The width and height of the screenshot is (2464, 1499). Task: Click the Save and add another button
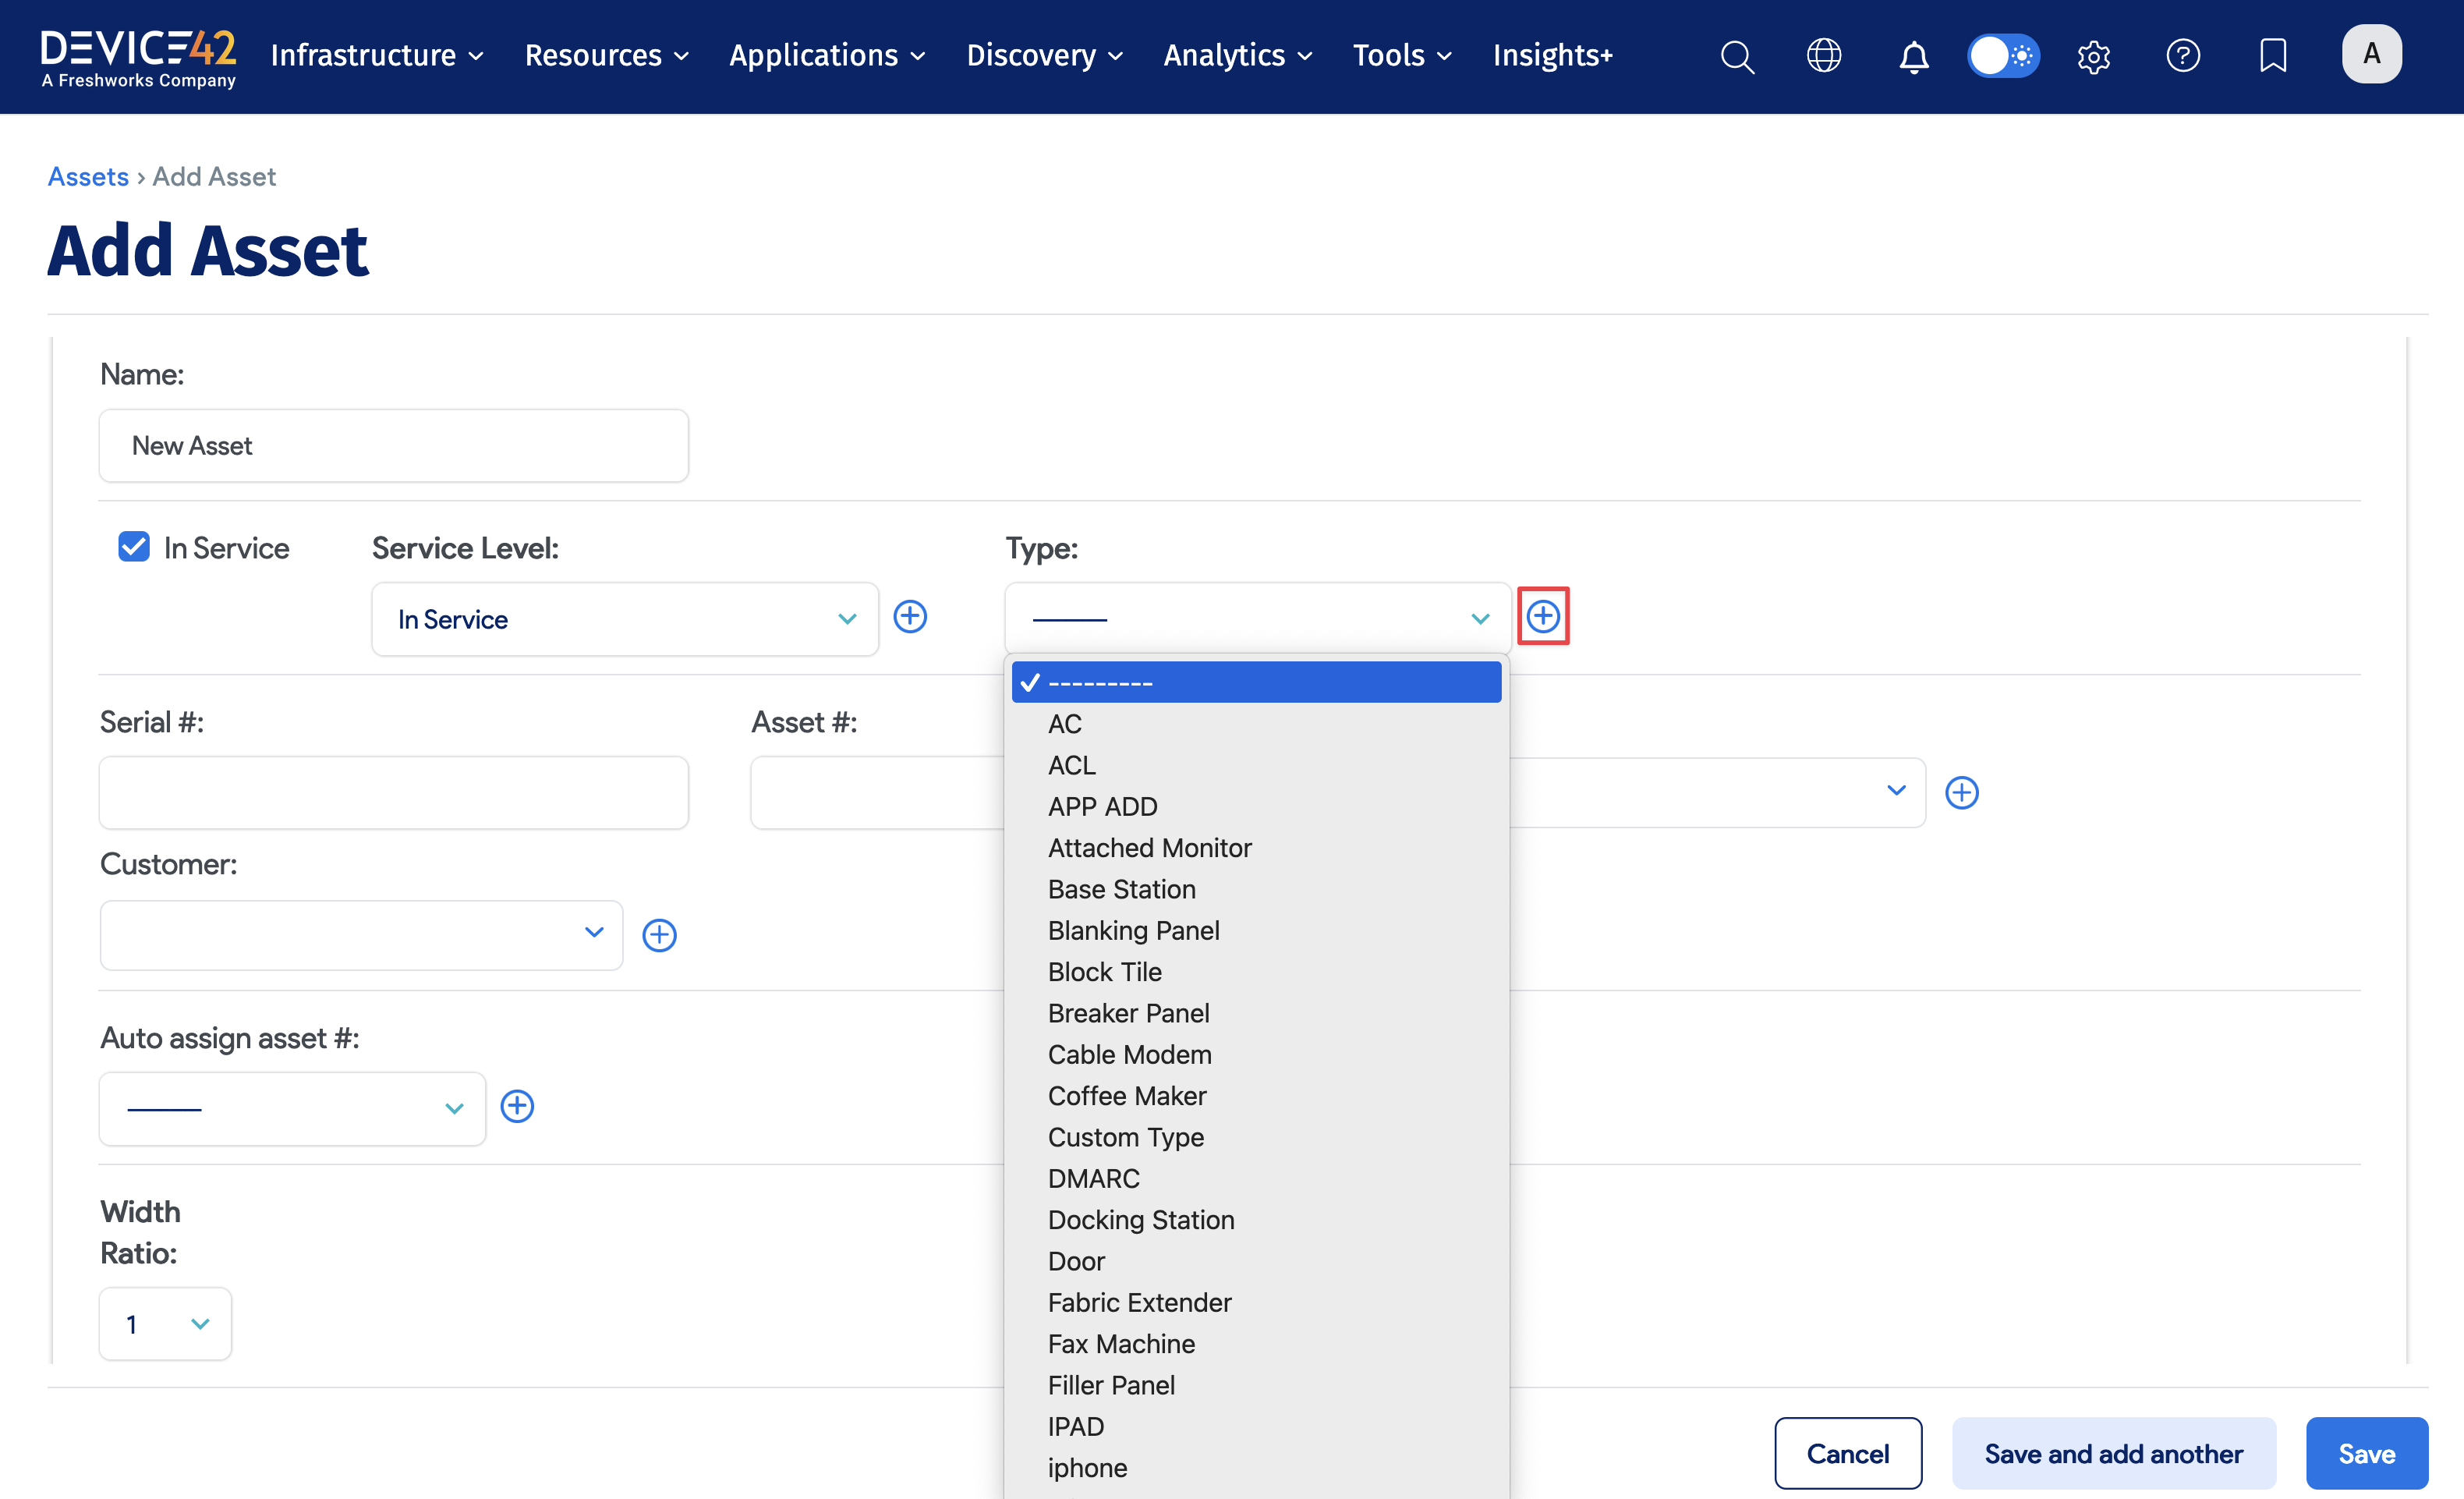pyautogui.click(x=2113, y=1452)
